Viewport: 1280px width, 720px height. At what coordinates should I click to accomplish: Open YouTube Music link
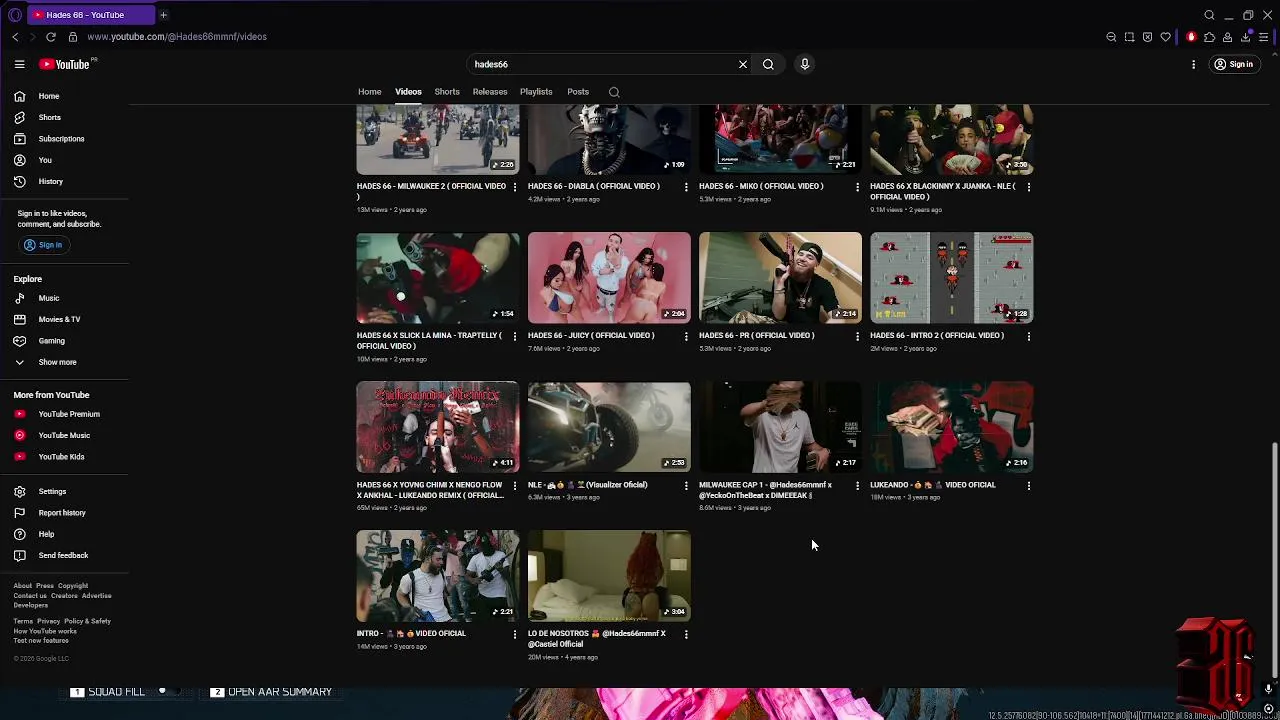click(x=65, y=435)
